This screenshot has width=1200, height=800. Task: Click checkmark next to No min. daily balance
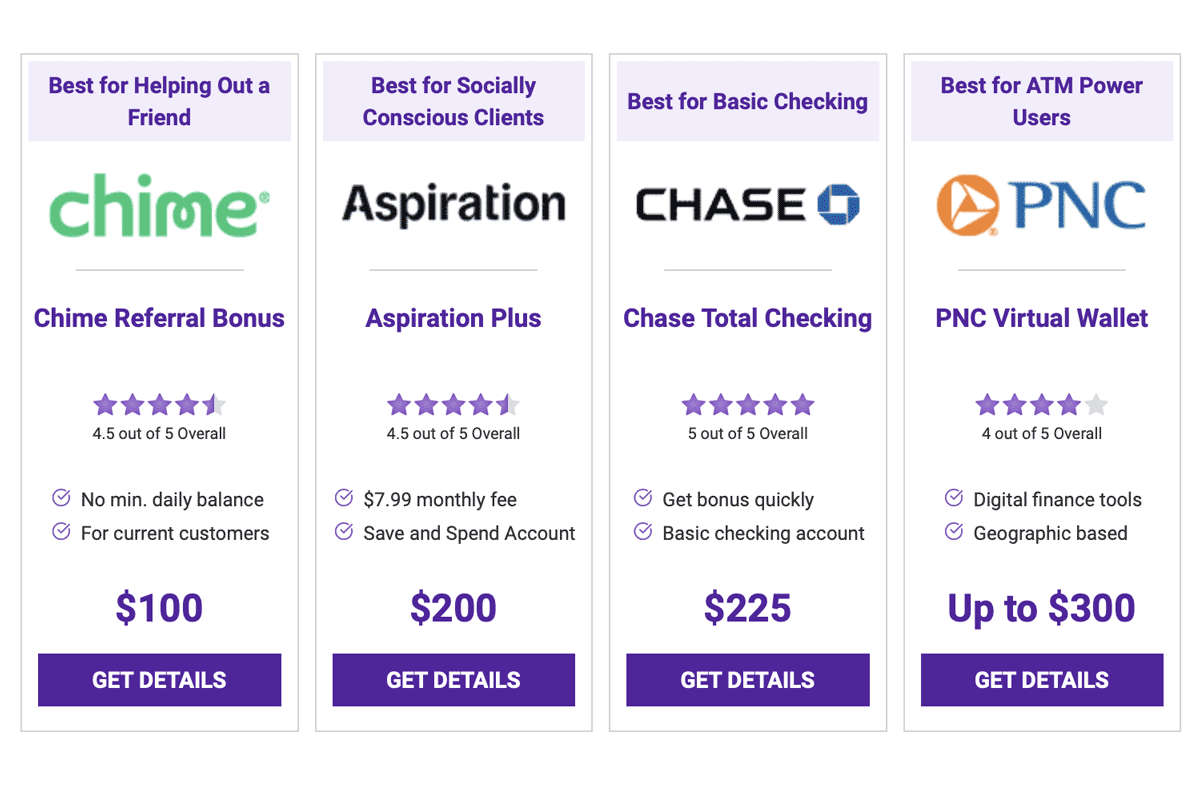(61, 498)
